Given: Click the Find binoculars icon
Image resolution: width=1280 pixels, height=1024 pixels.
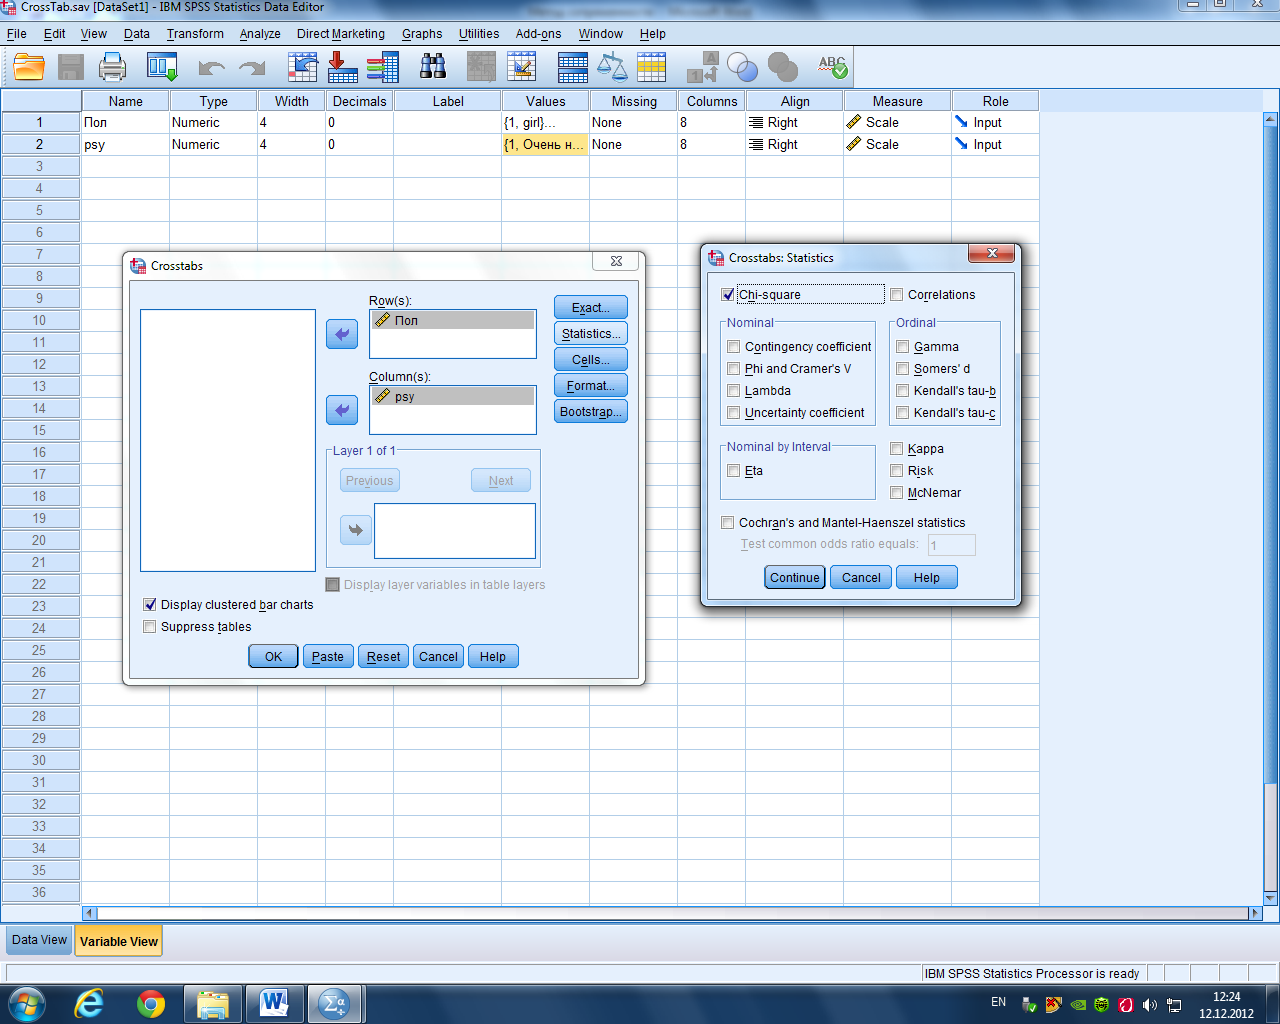Looking at the screenshot, I should click(x=433, y=67).
